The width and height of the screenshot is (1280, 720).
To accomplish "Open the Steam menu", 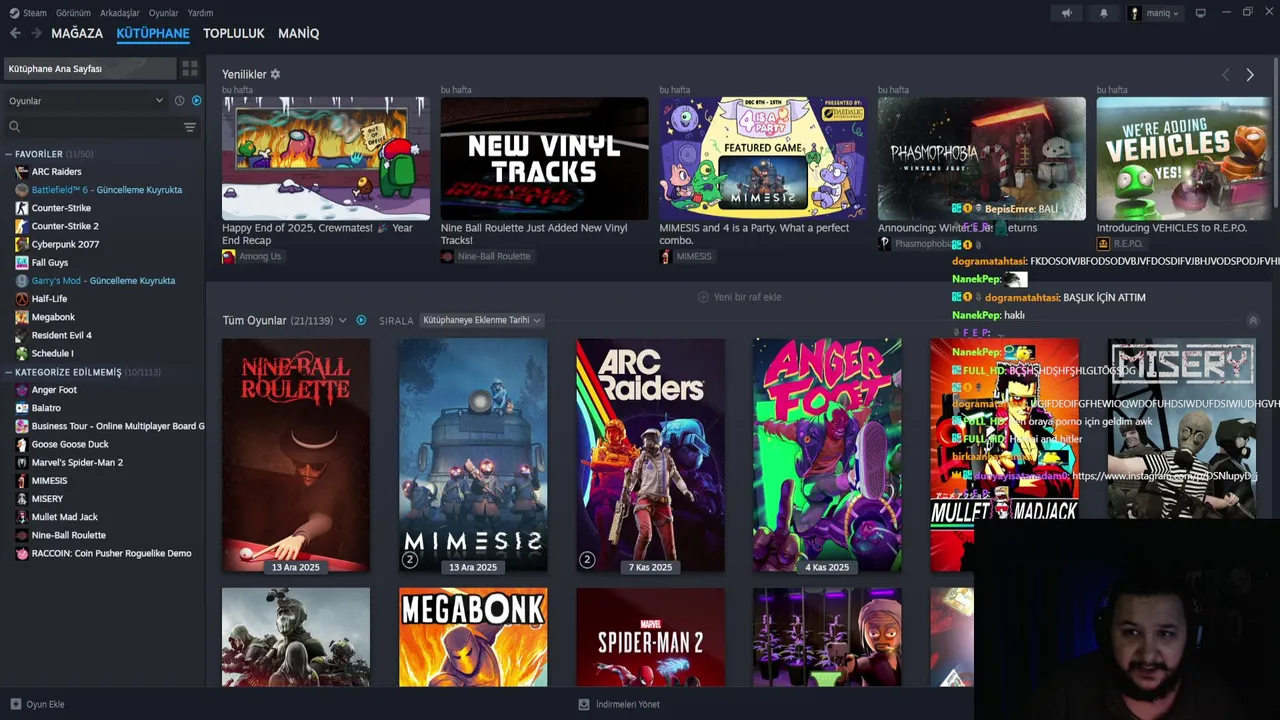I will pyautogui.click(x=28, y=13).
